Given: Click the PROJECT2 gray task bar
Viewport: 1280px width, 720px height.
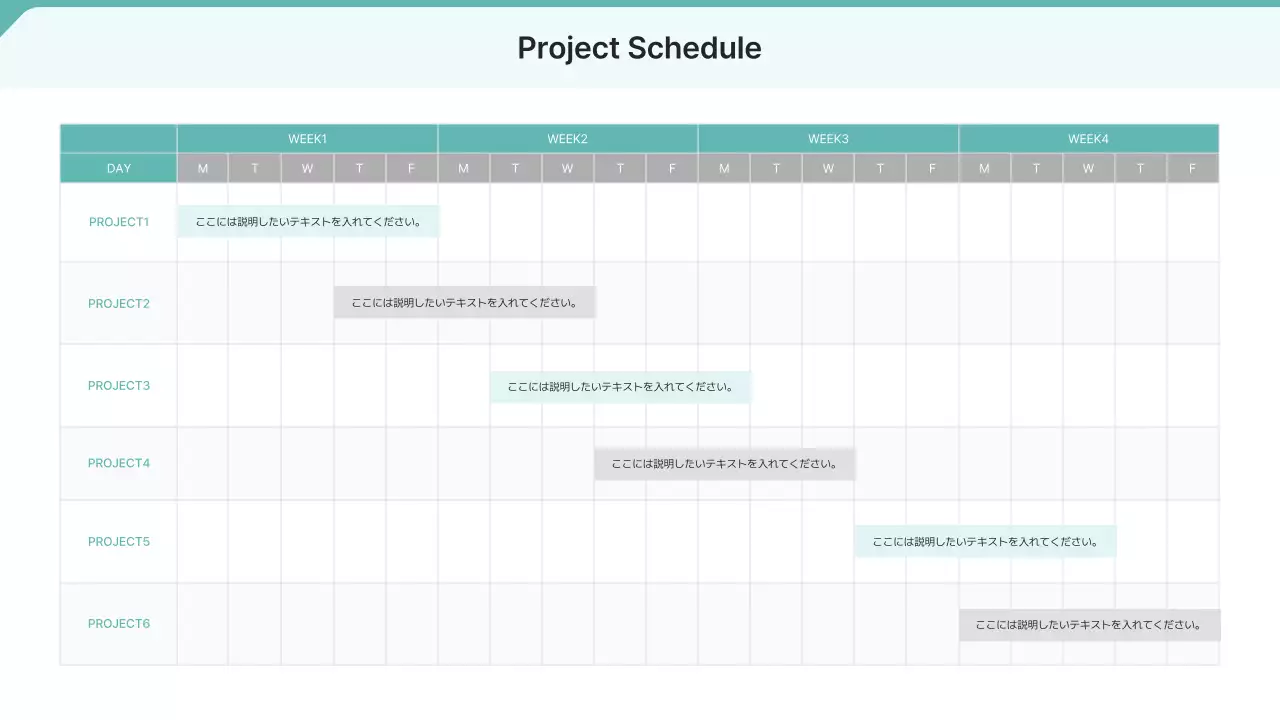Looking at the screenshot, I should pyautogui.click(x=465, y=302).
